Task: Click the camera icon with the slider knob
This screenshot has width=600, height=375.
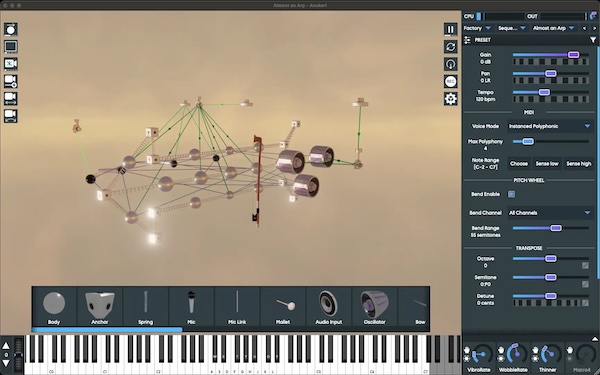Action: [11, 81]
